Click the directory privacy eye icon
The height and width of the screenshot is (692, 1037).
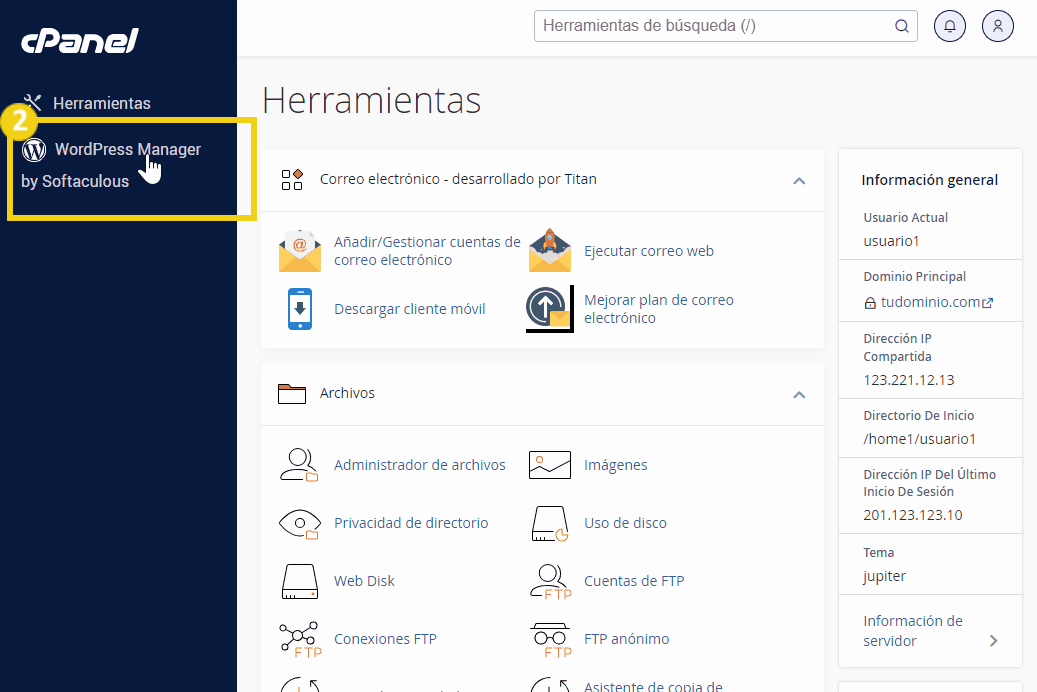pos(300,523)
